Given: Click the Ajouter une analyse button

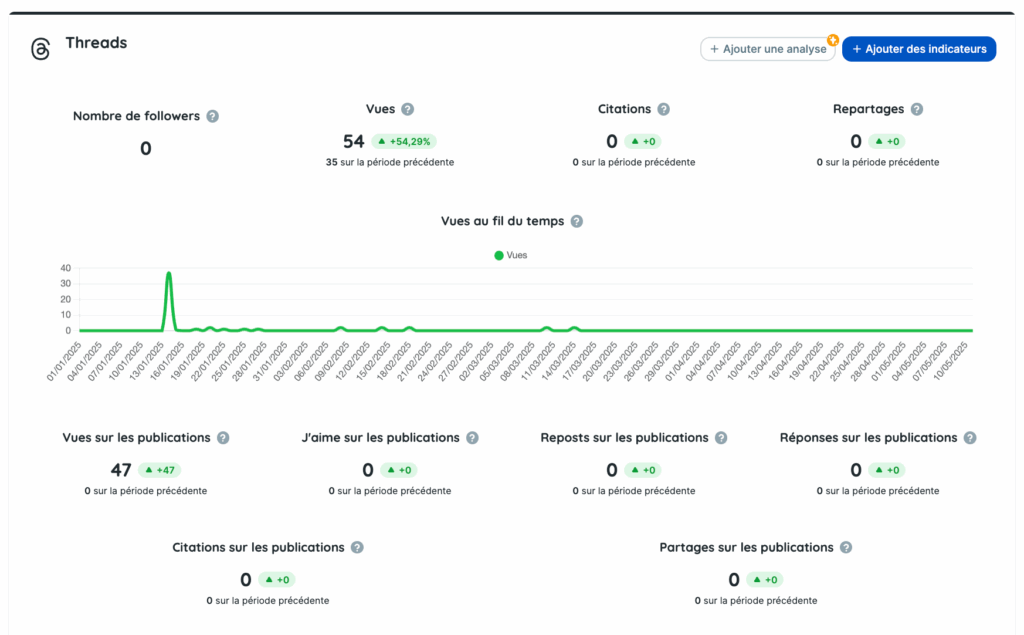Looking at the screenshot, I should tap(767, 49).
